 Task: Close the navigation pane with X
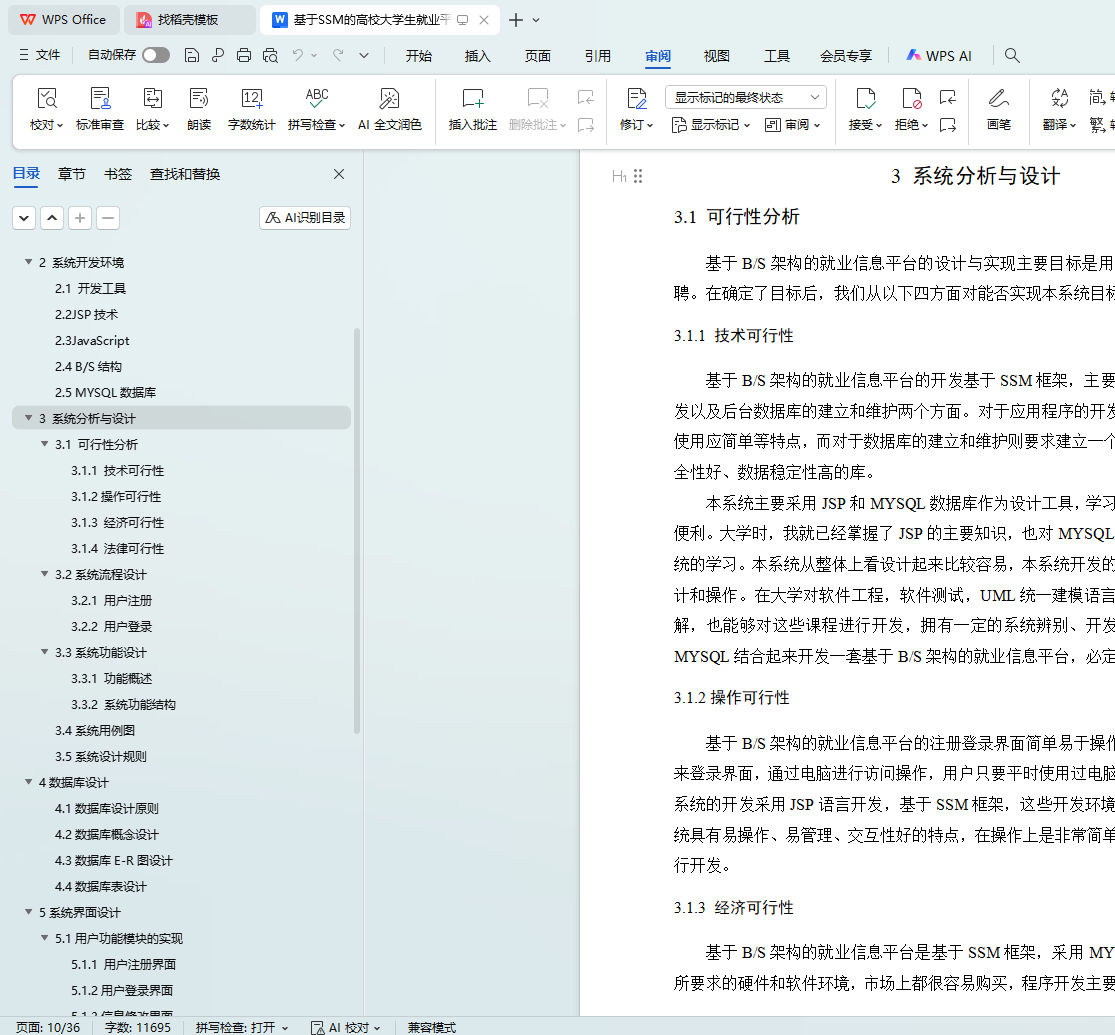tap(339, 174)
